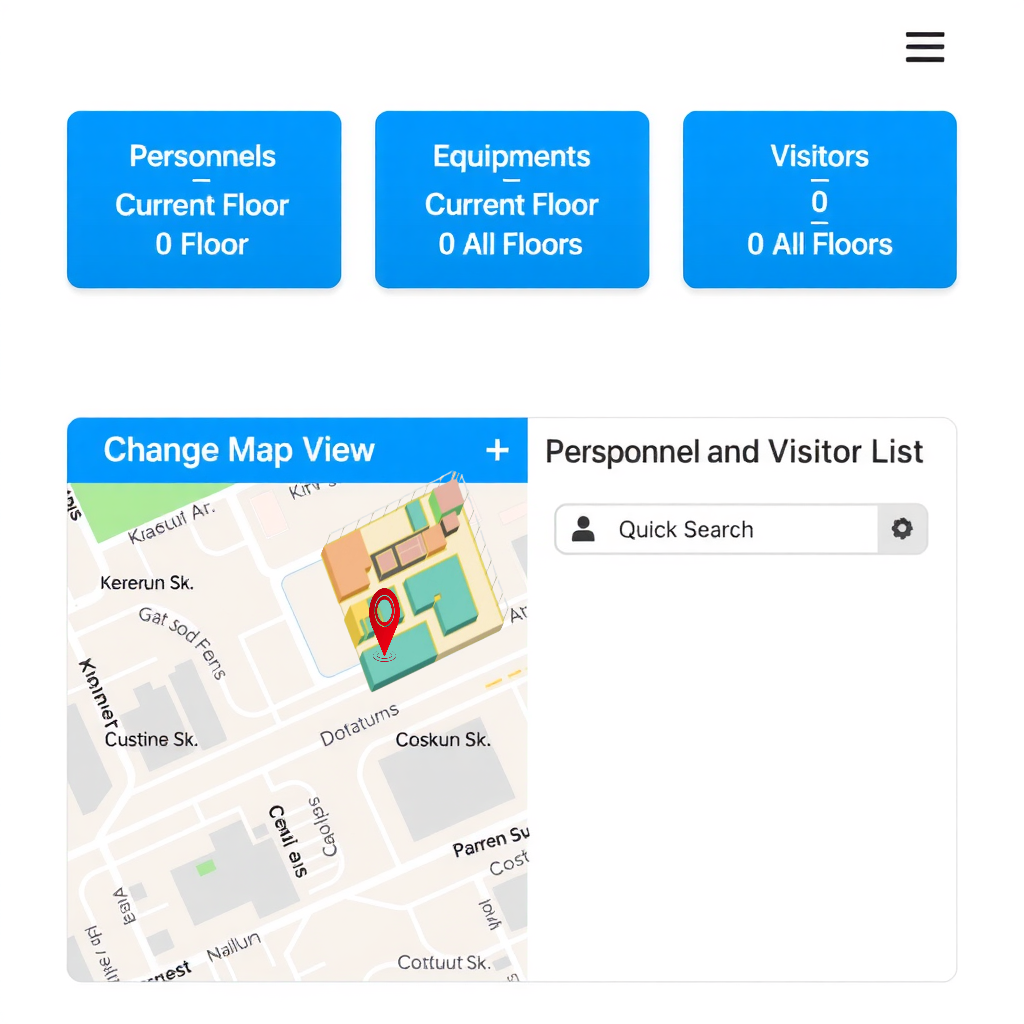This screenshot has width=1024, height=1024.
Task: Click the Custine Sk. street label
Action: (151, 740)
